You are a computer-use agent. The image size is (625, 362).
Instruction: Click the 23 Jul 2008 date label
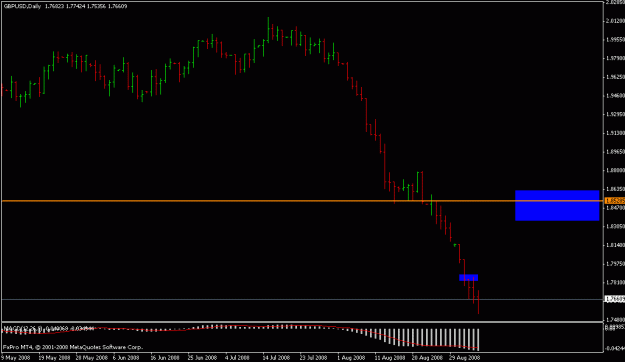[x=313, y=358]
